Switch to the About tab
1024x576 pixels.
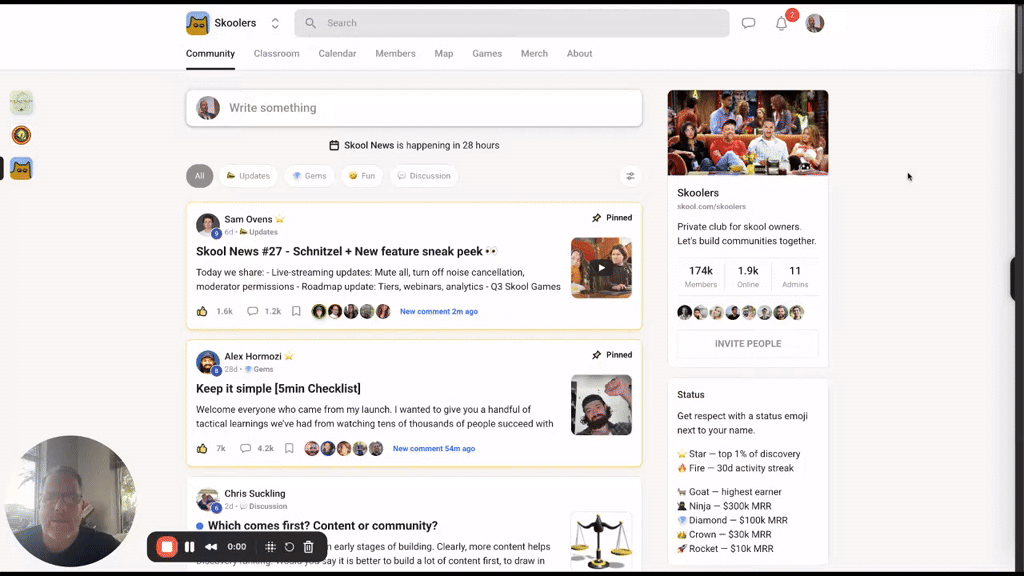click(x=579, y=54)
